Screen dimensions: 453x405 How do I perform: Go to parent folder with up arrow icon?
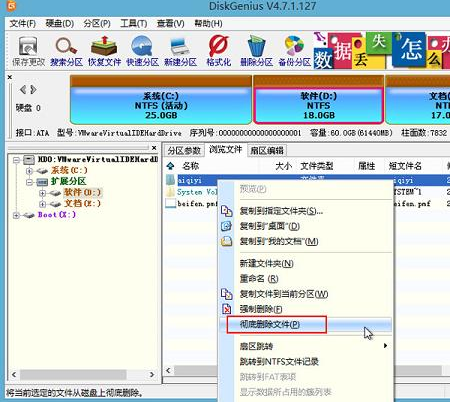tap(170, 166)
